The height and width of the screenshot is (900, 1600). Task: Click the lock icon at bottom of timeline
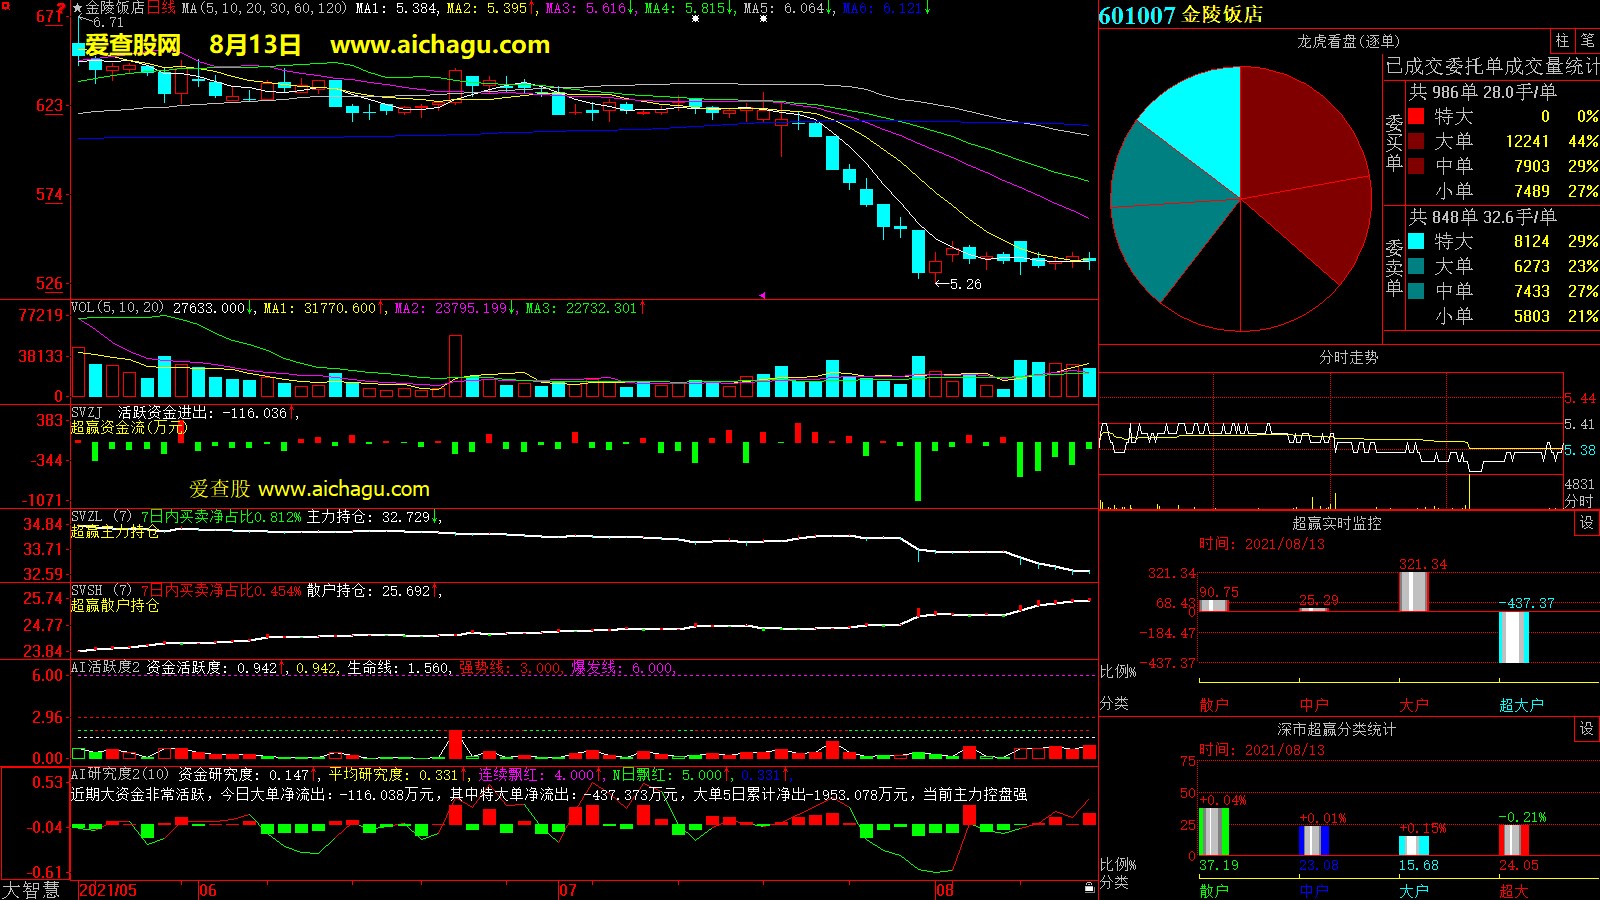(1089, 888)
